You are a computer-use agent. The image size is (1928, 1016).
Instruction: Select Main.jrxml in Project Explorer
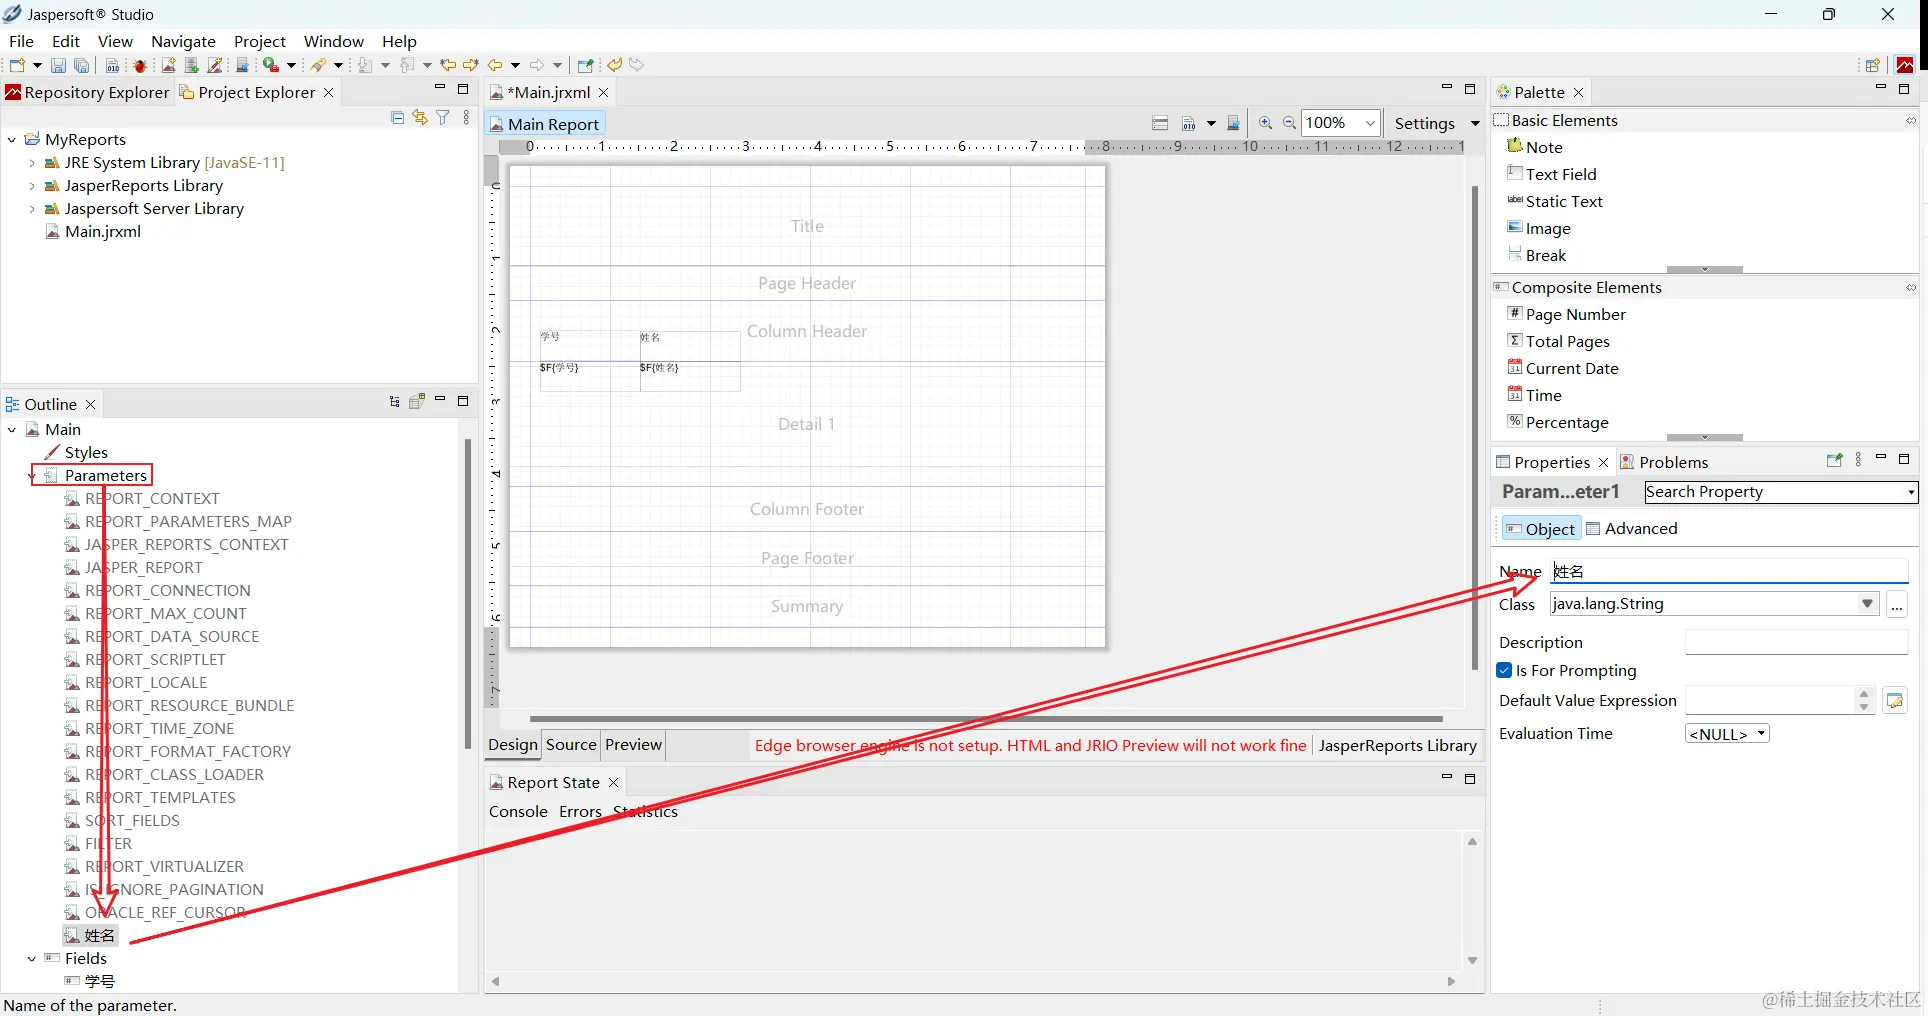pos(93,232)
